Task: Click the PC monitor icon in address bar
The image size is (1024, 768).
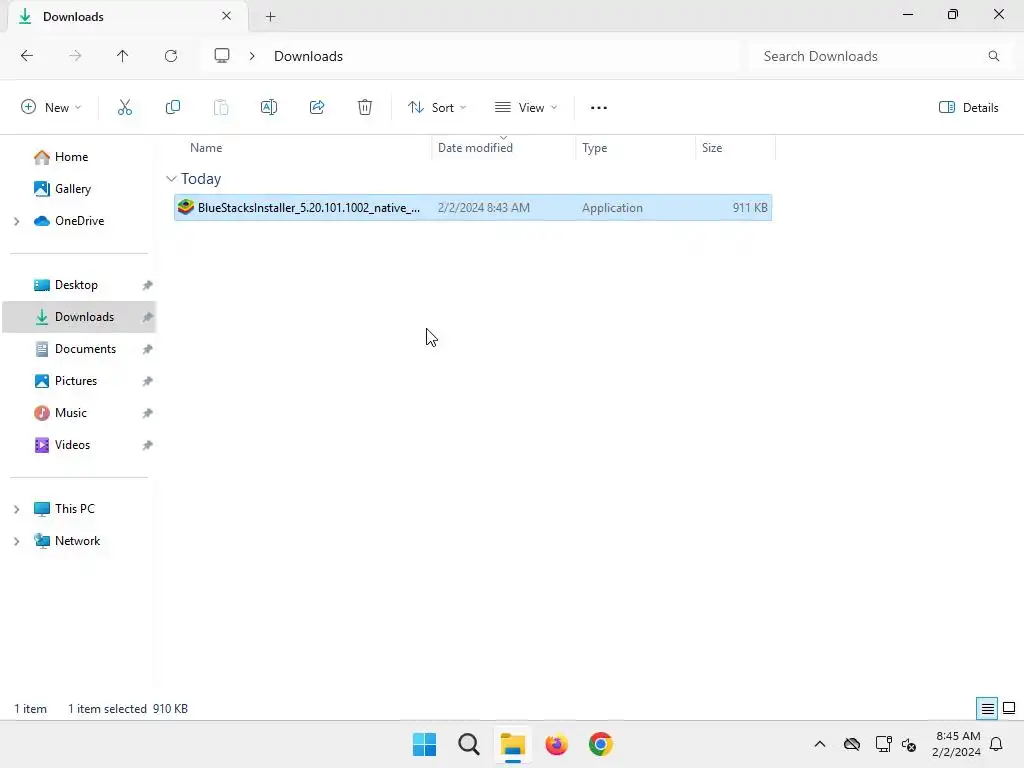Action: pos(222,56)
